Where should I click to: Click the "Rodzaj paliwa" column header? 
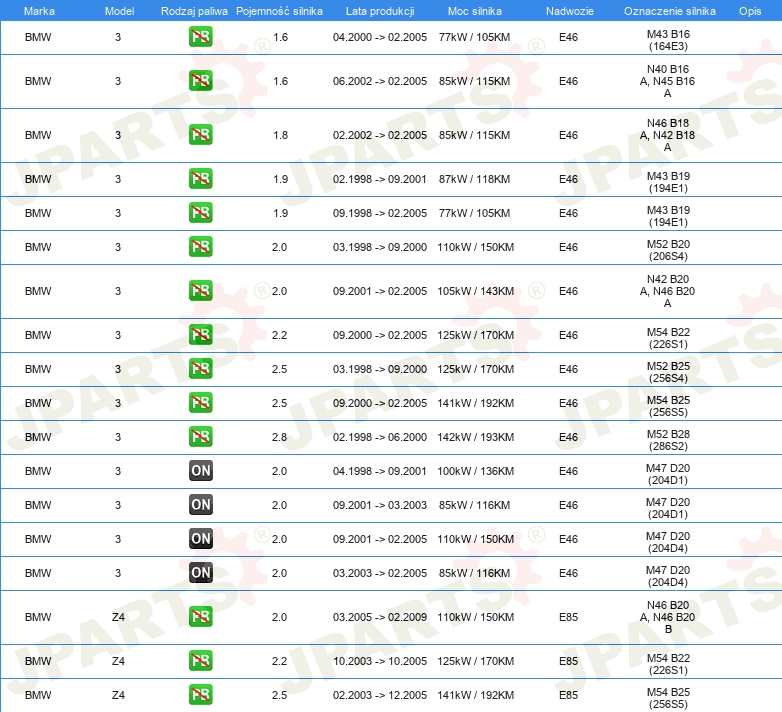(x=193, y=10)
